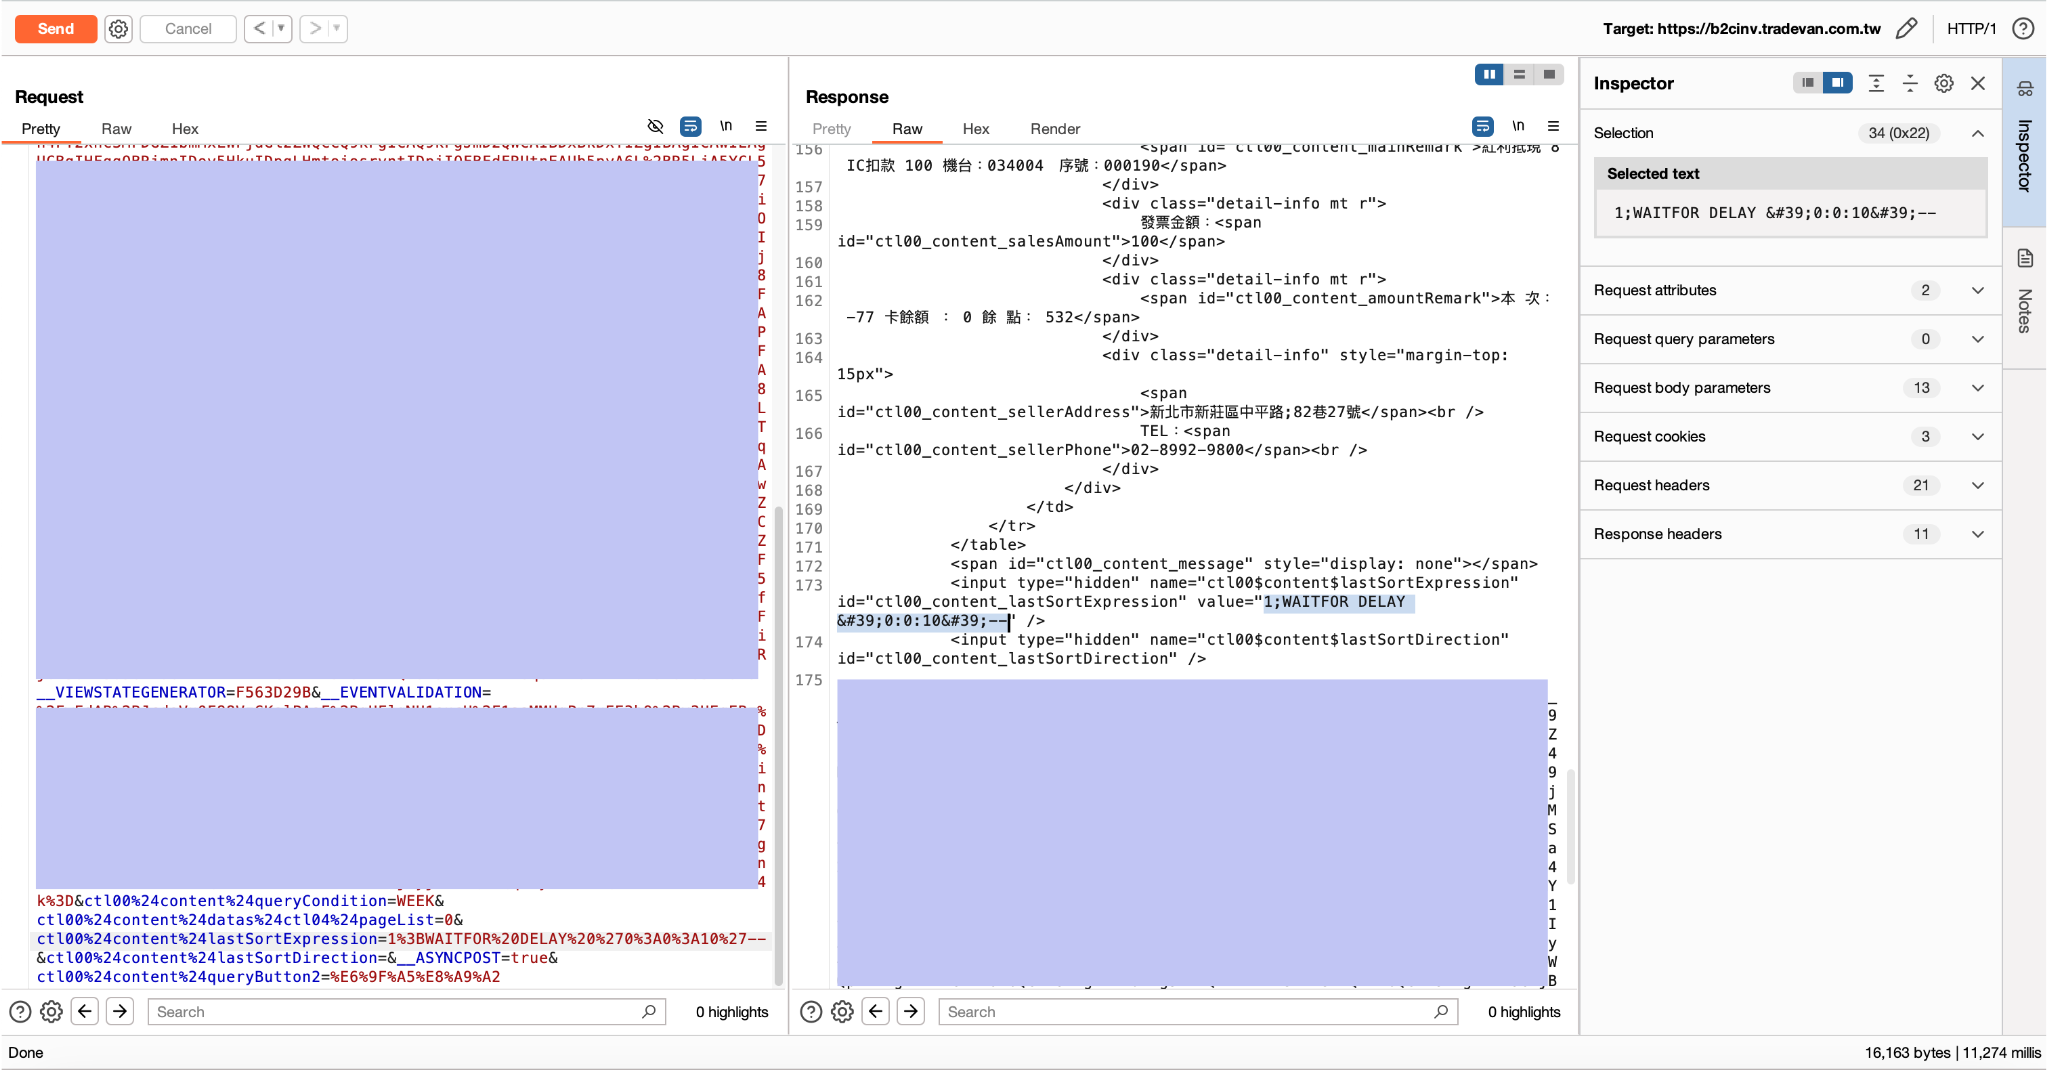
Task: Switch to side-by-side request/response layout
Action: click(1489, 74)
